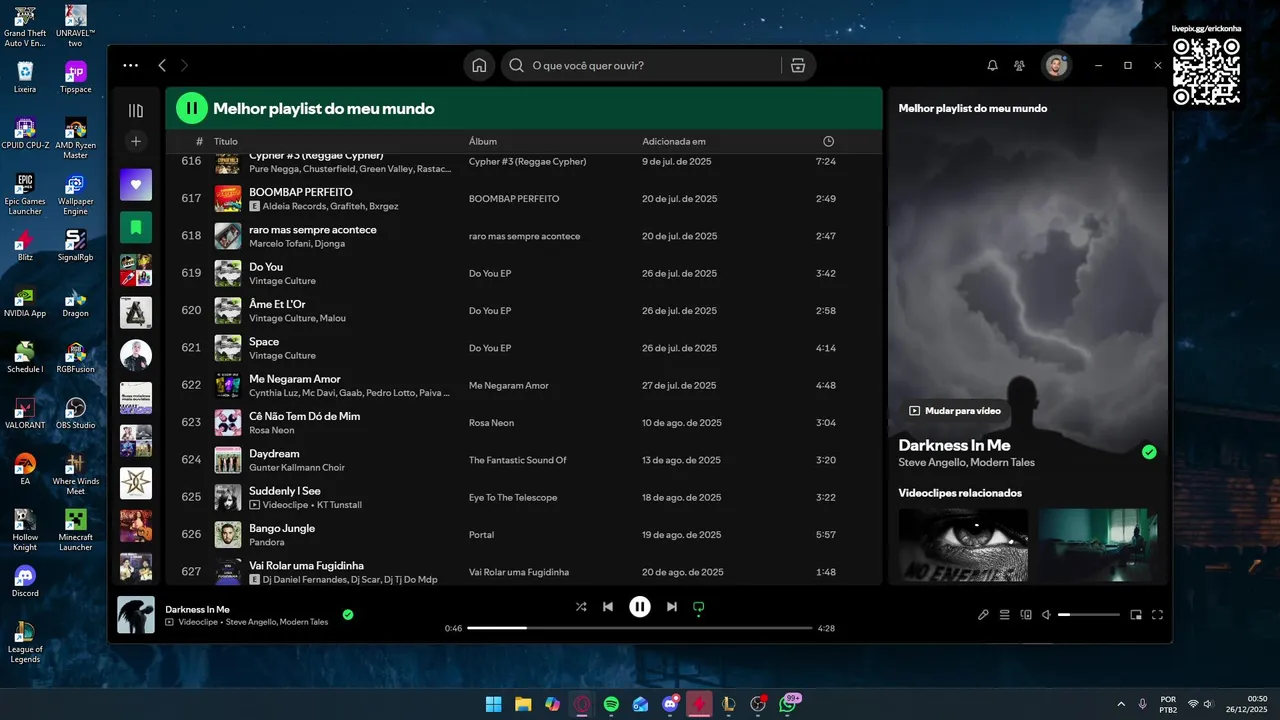Toggle shuffle in the player bar

[x=581, y=606]
